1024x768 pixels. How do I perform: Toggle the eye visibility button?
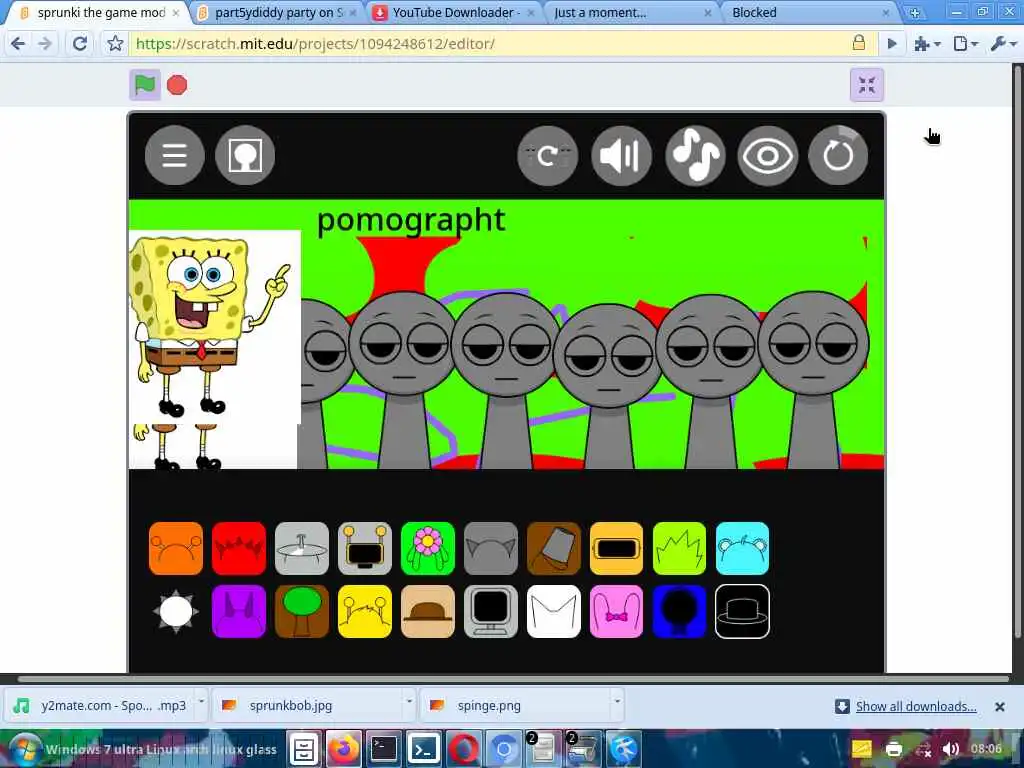pos(768,155)
